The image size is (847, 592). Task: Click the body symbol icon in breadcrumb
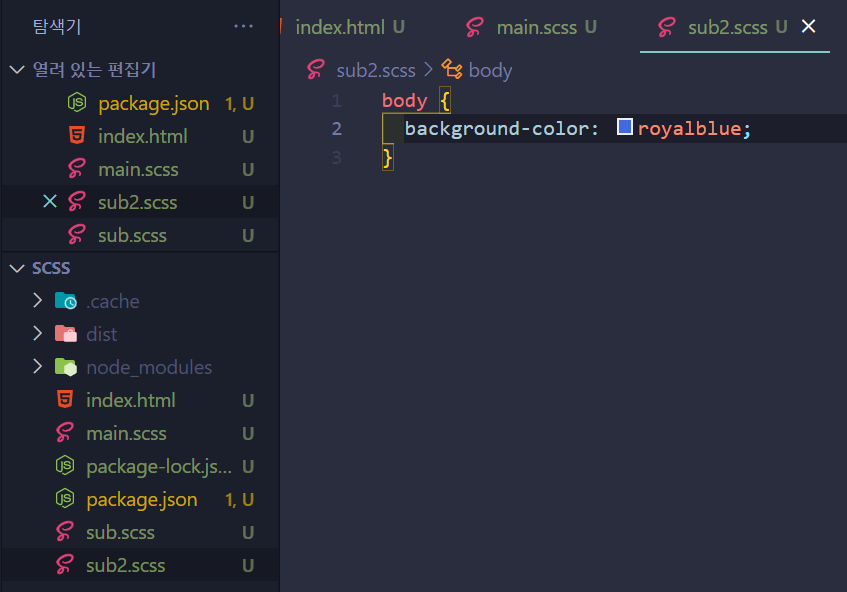click(452, 70)
